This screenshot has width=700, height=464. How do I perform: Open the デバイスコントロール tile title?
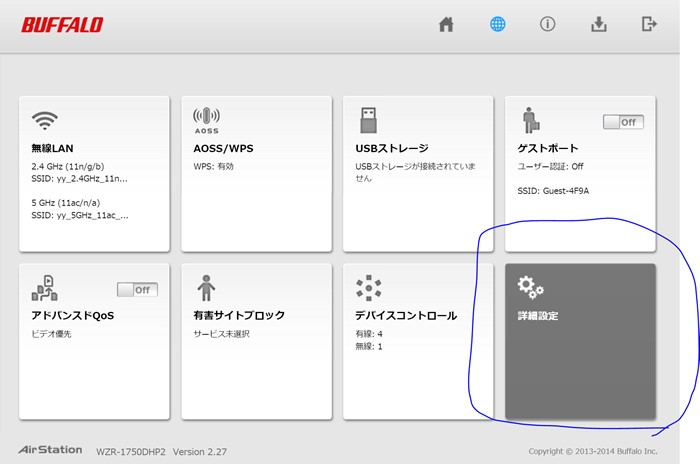406,316
